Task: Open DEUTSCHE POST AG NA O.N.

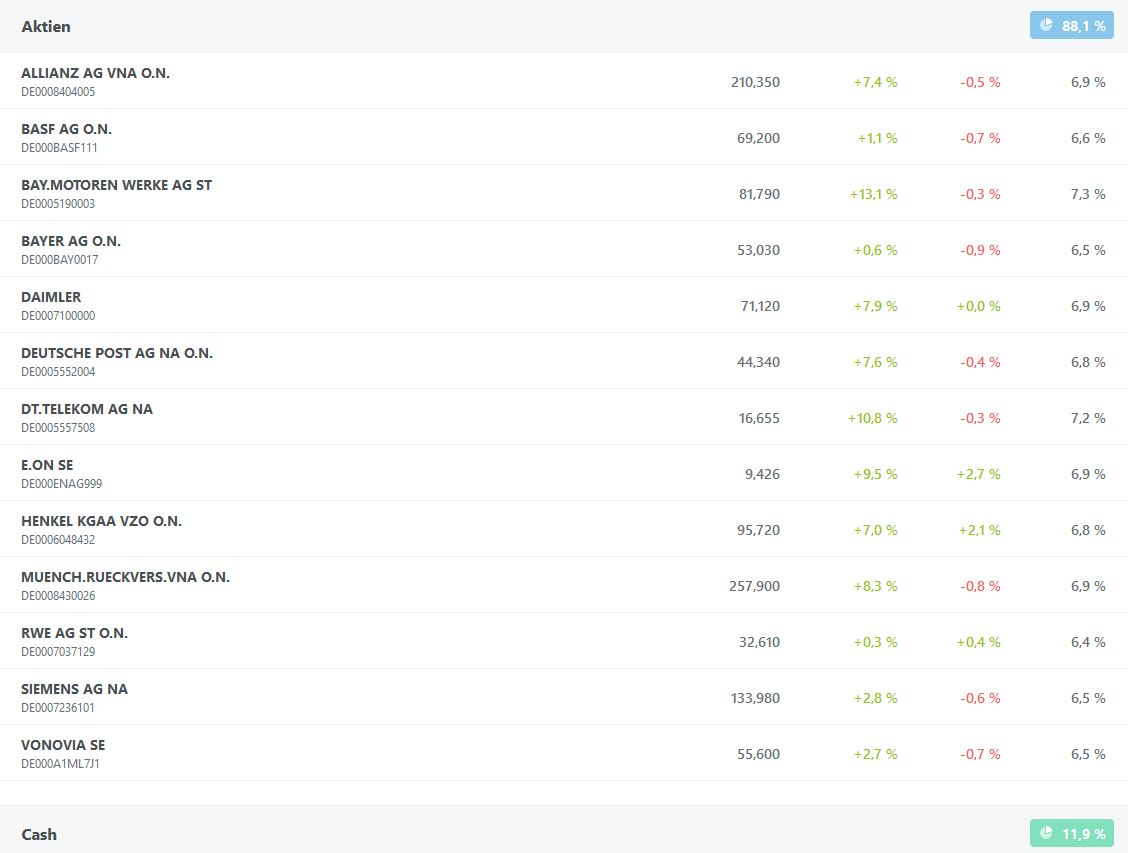Action: [117, 353]
